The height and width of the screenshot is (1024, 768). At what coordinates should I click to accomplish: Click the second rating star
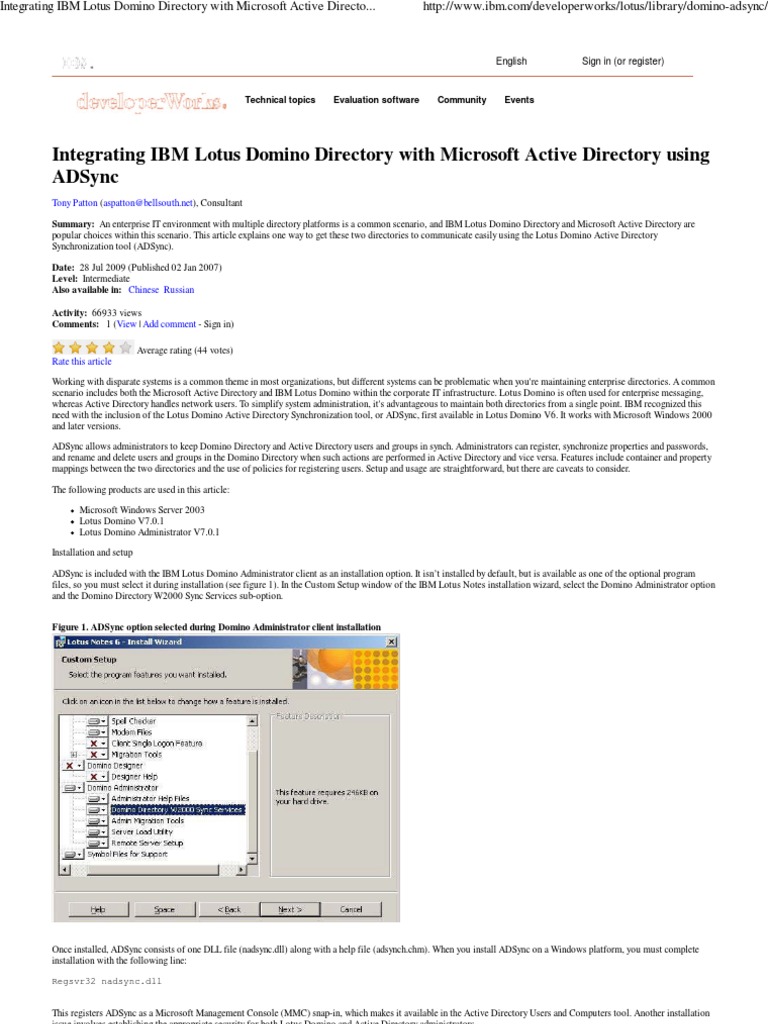pyautogui.click(x=76, y=347)
